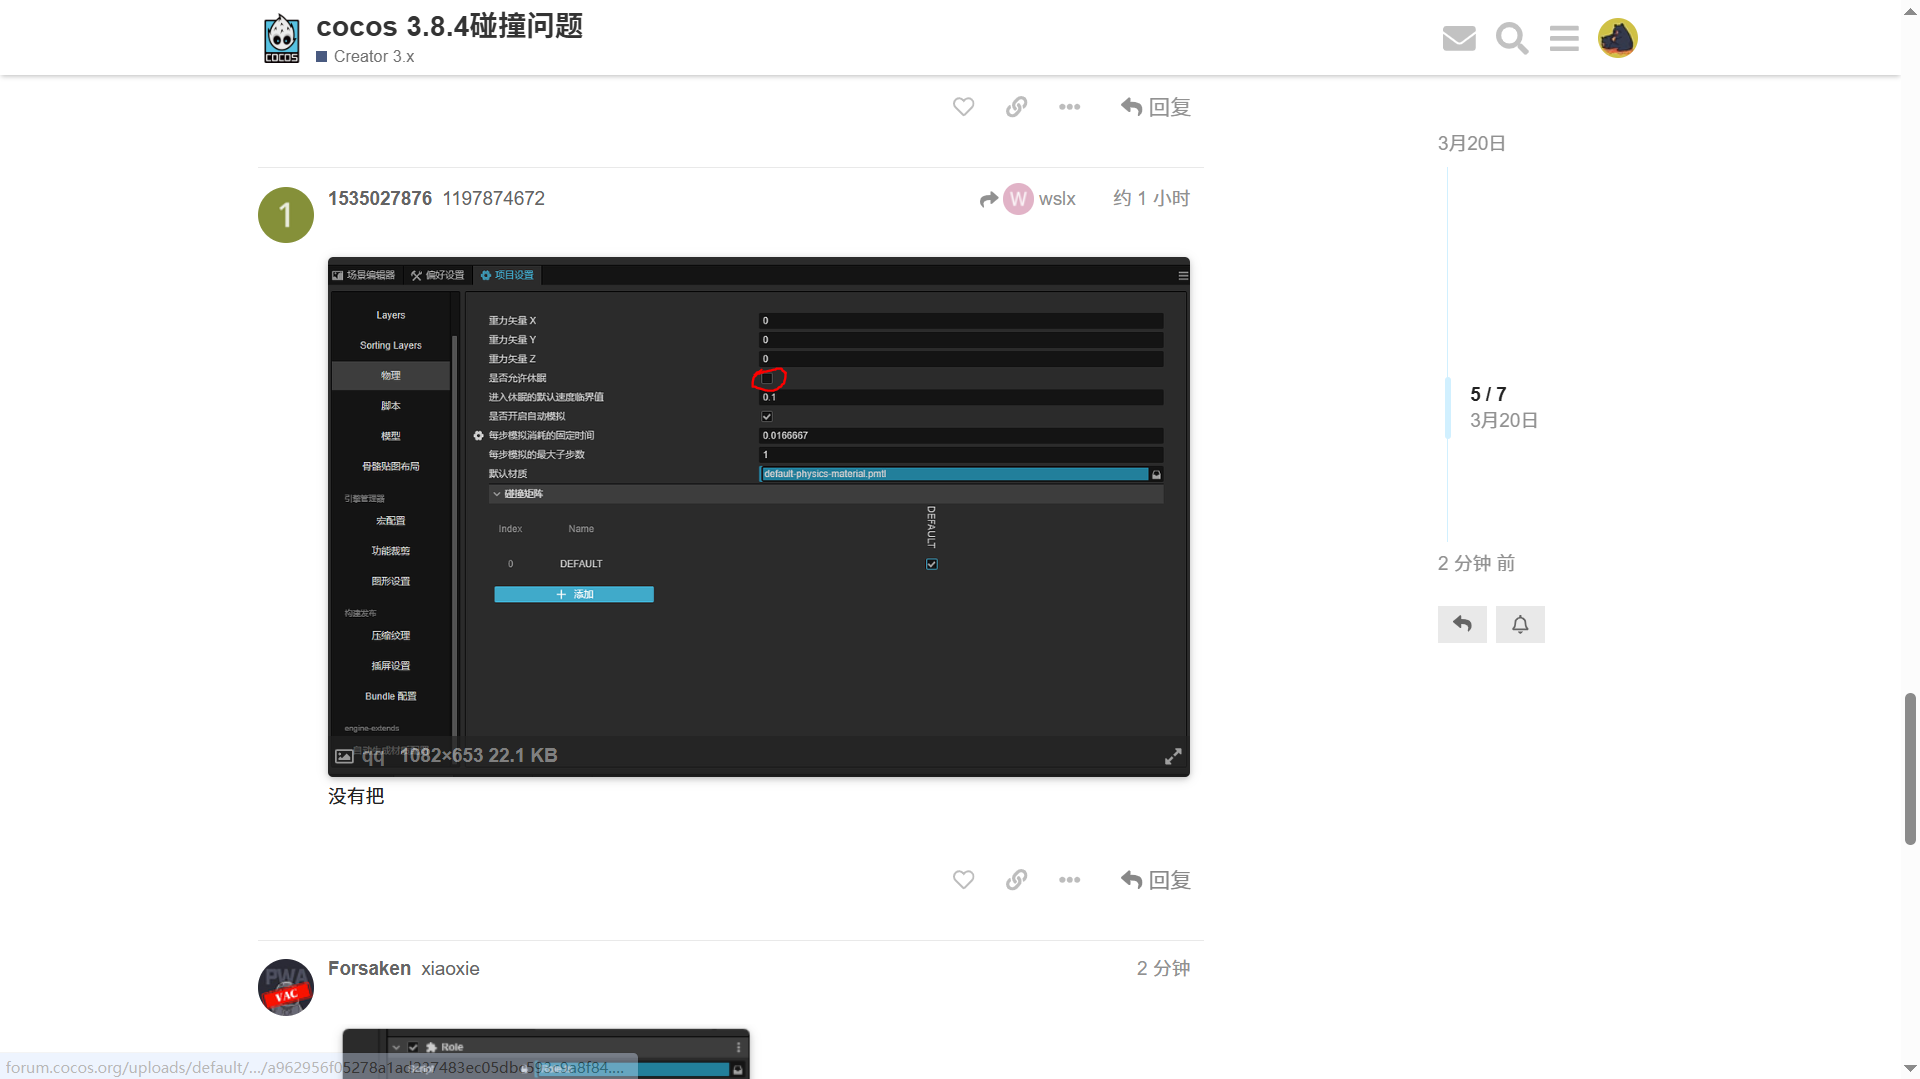The width and height of the screenshot is (1920, 1079).
Task: Click the 'qq' image filename
Action: (x=373, y=756)
